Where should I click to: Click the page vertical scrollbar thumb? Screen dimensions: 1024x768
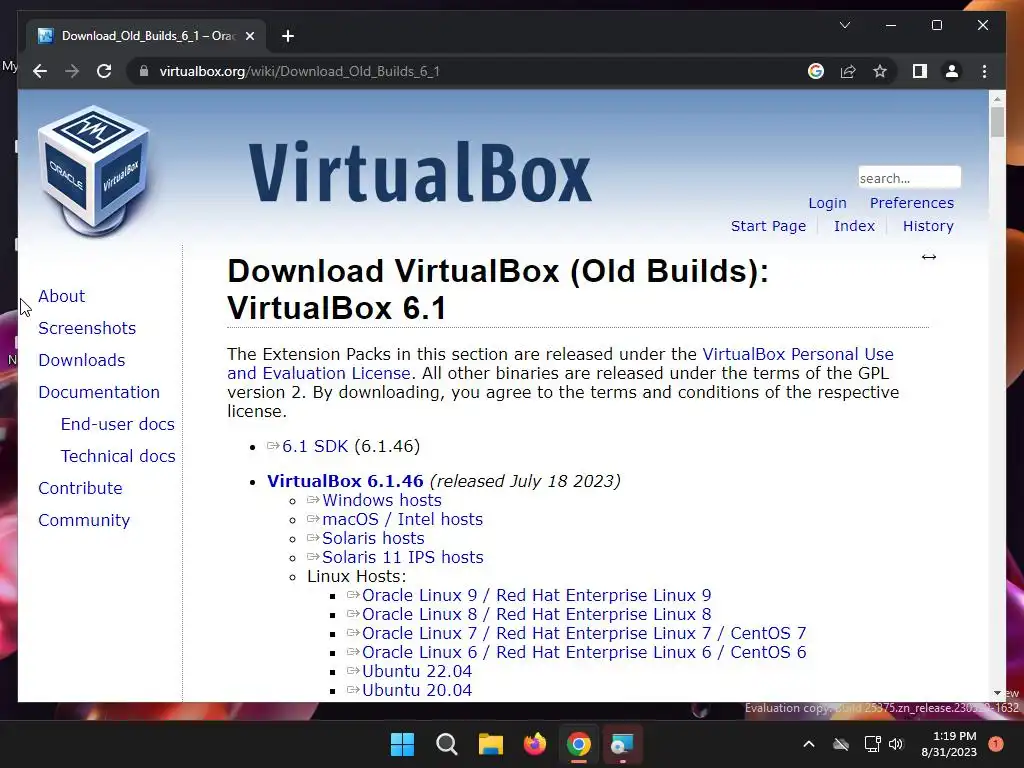pos(997,122)
